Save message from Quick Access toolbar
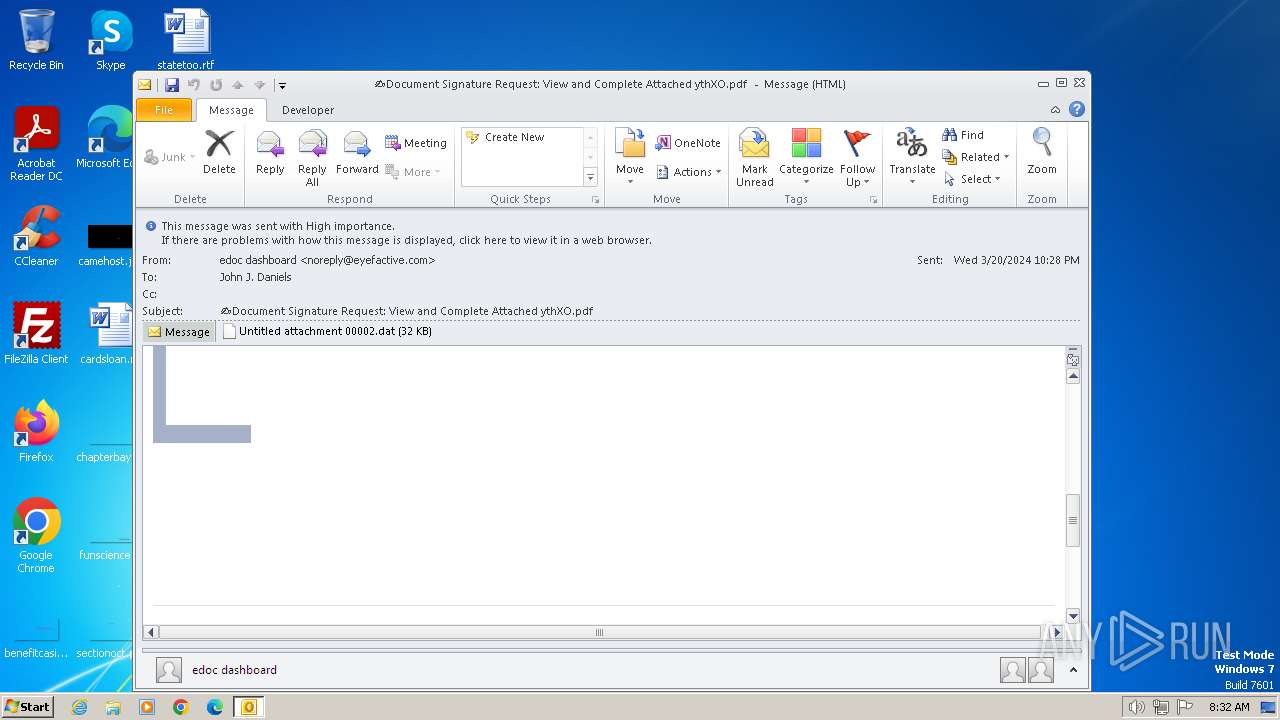This screenshot has width=1280, height=720. tap(172, 85)
